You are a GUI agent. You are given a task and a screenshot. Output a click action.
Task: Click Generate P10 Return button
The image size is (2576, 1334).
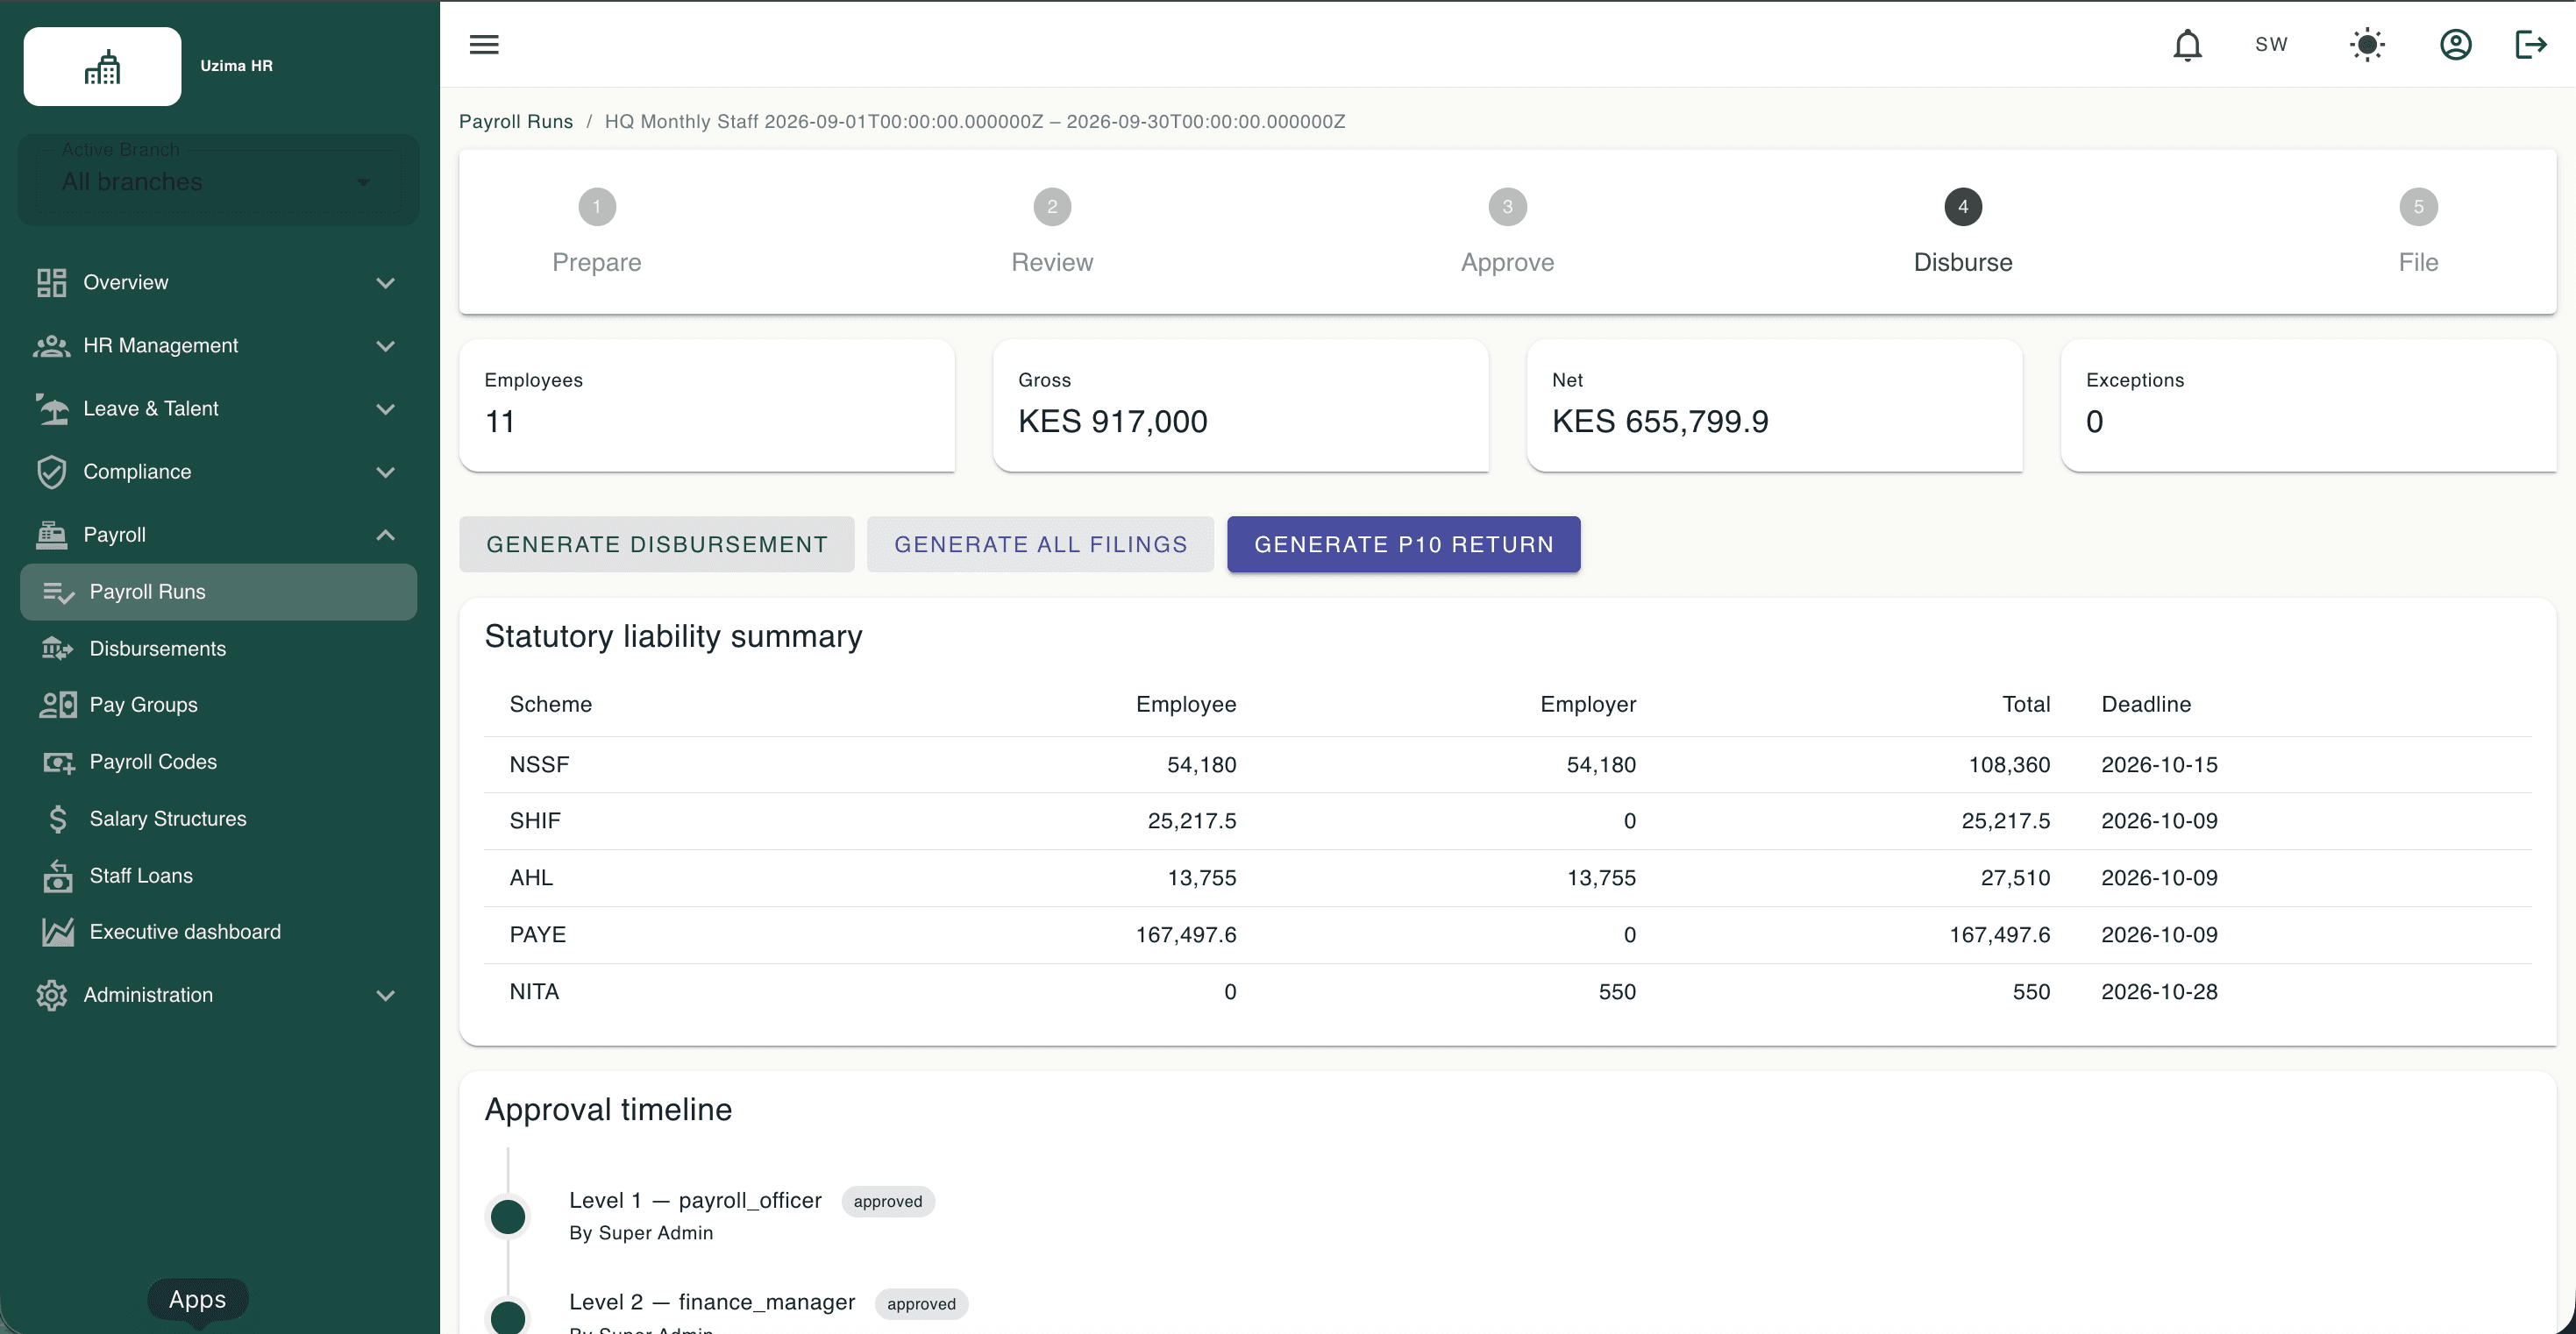coord(1404,544)
